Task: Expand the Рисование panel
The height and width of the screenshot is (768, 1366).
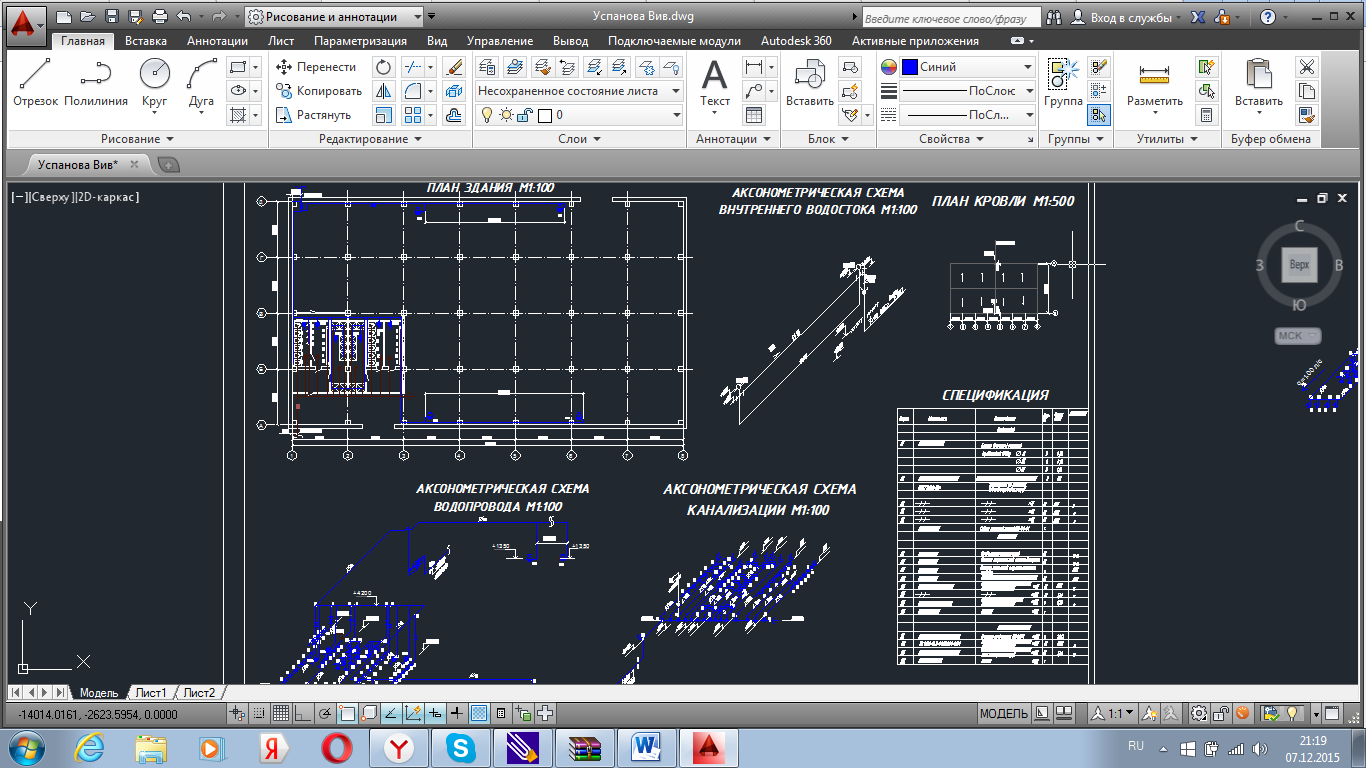Action: pos(137,139)
